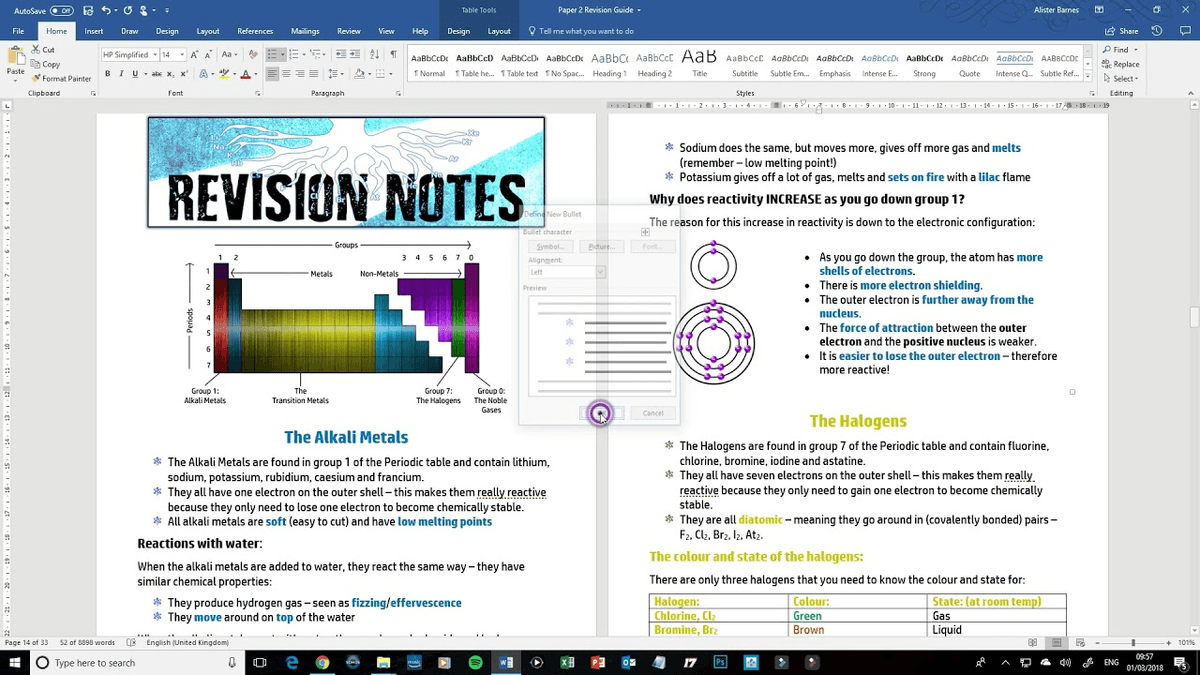Viewport: 1200px width, 675px height.
Task: Click the Increase Indent icon
Action: click(355, 55)
